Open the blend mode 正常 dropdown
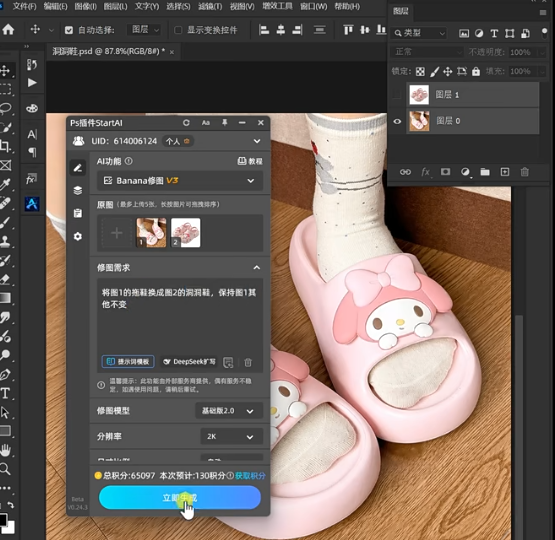 tap(427, 52)
